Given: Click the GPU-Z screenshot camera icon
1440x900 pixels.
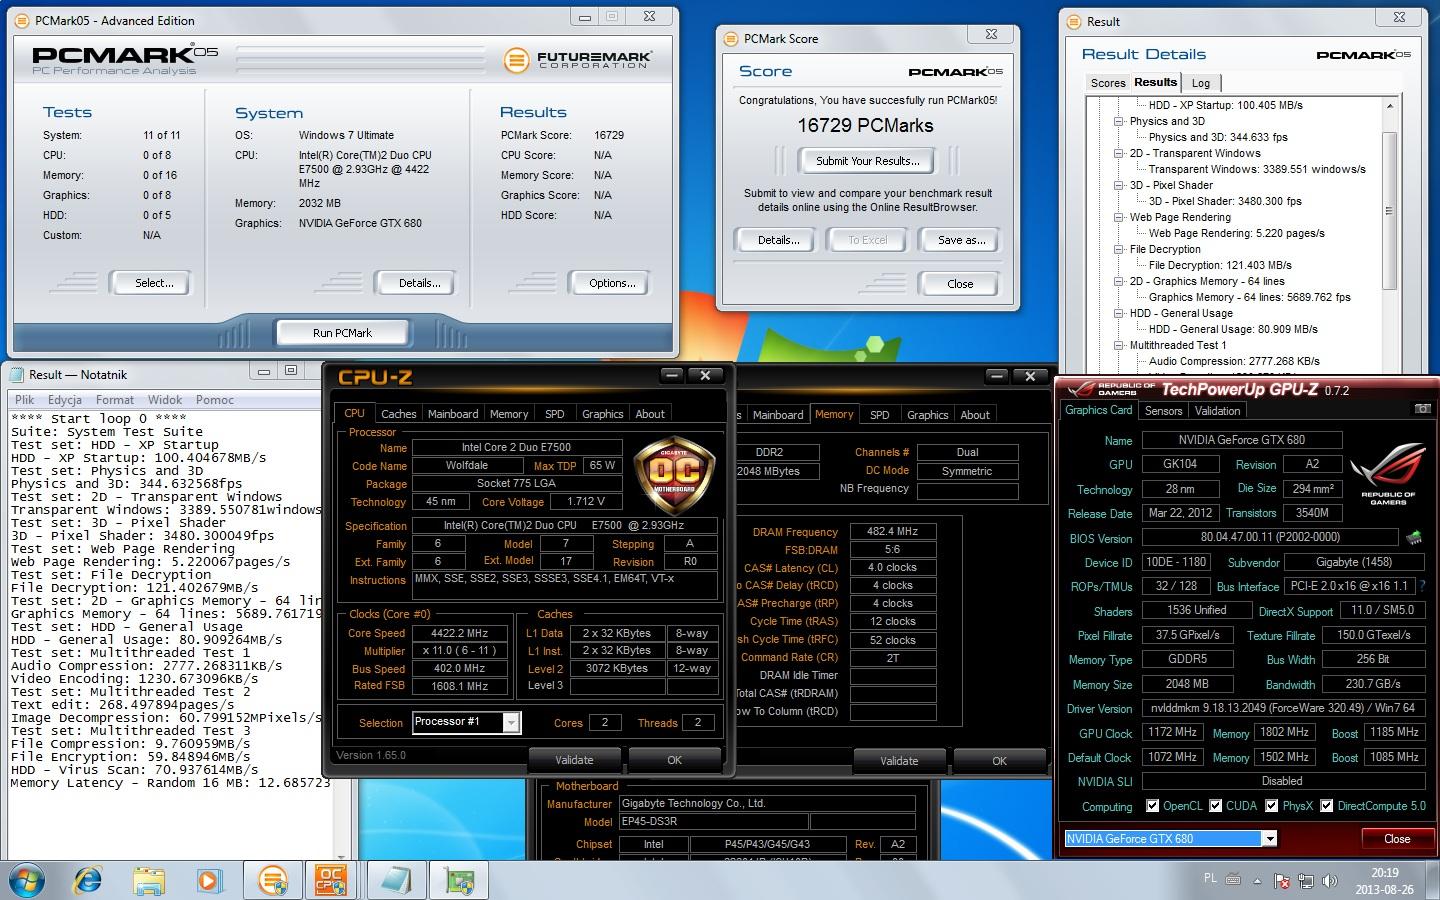Looking at the screenshot, I should (x=1422, y=410).
